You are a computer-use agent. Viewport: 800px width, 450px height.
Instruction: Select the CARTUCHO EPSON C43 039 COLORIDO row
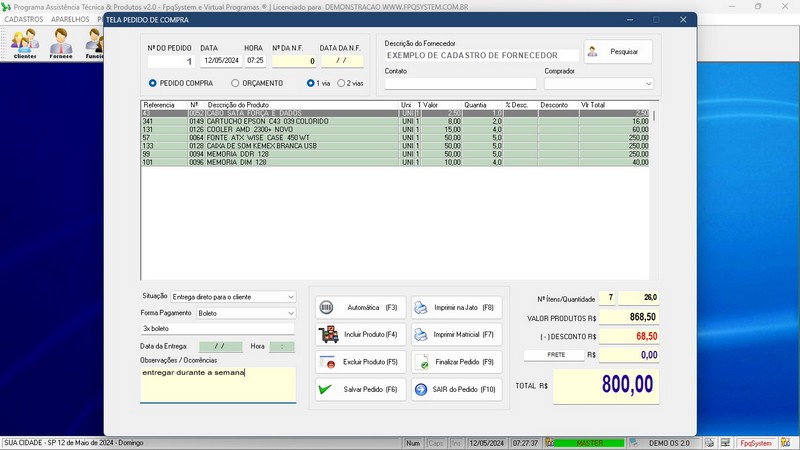pyautogui.click(x=395, y=121)
